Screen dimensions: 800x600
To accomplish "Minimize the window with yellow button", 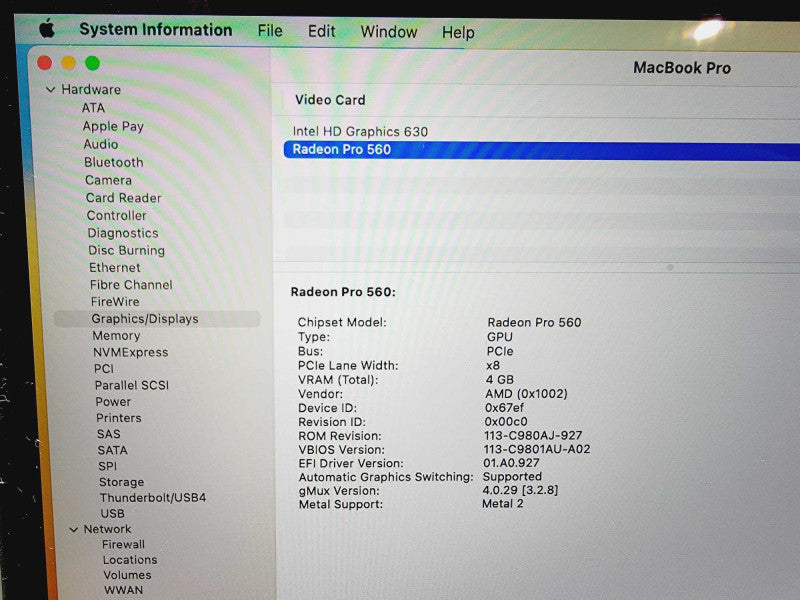I will point(68,63).
